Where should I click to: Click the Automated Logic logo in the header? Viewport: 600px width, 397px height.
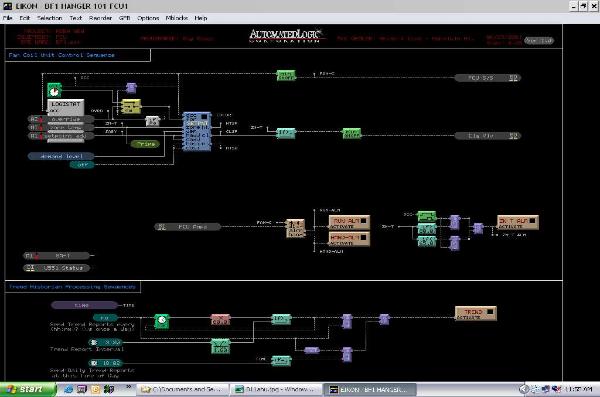click(285, 36)
